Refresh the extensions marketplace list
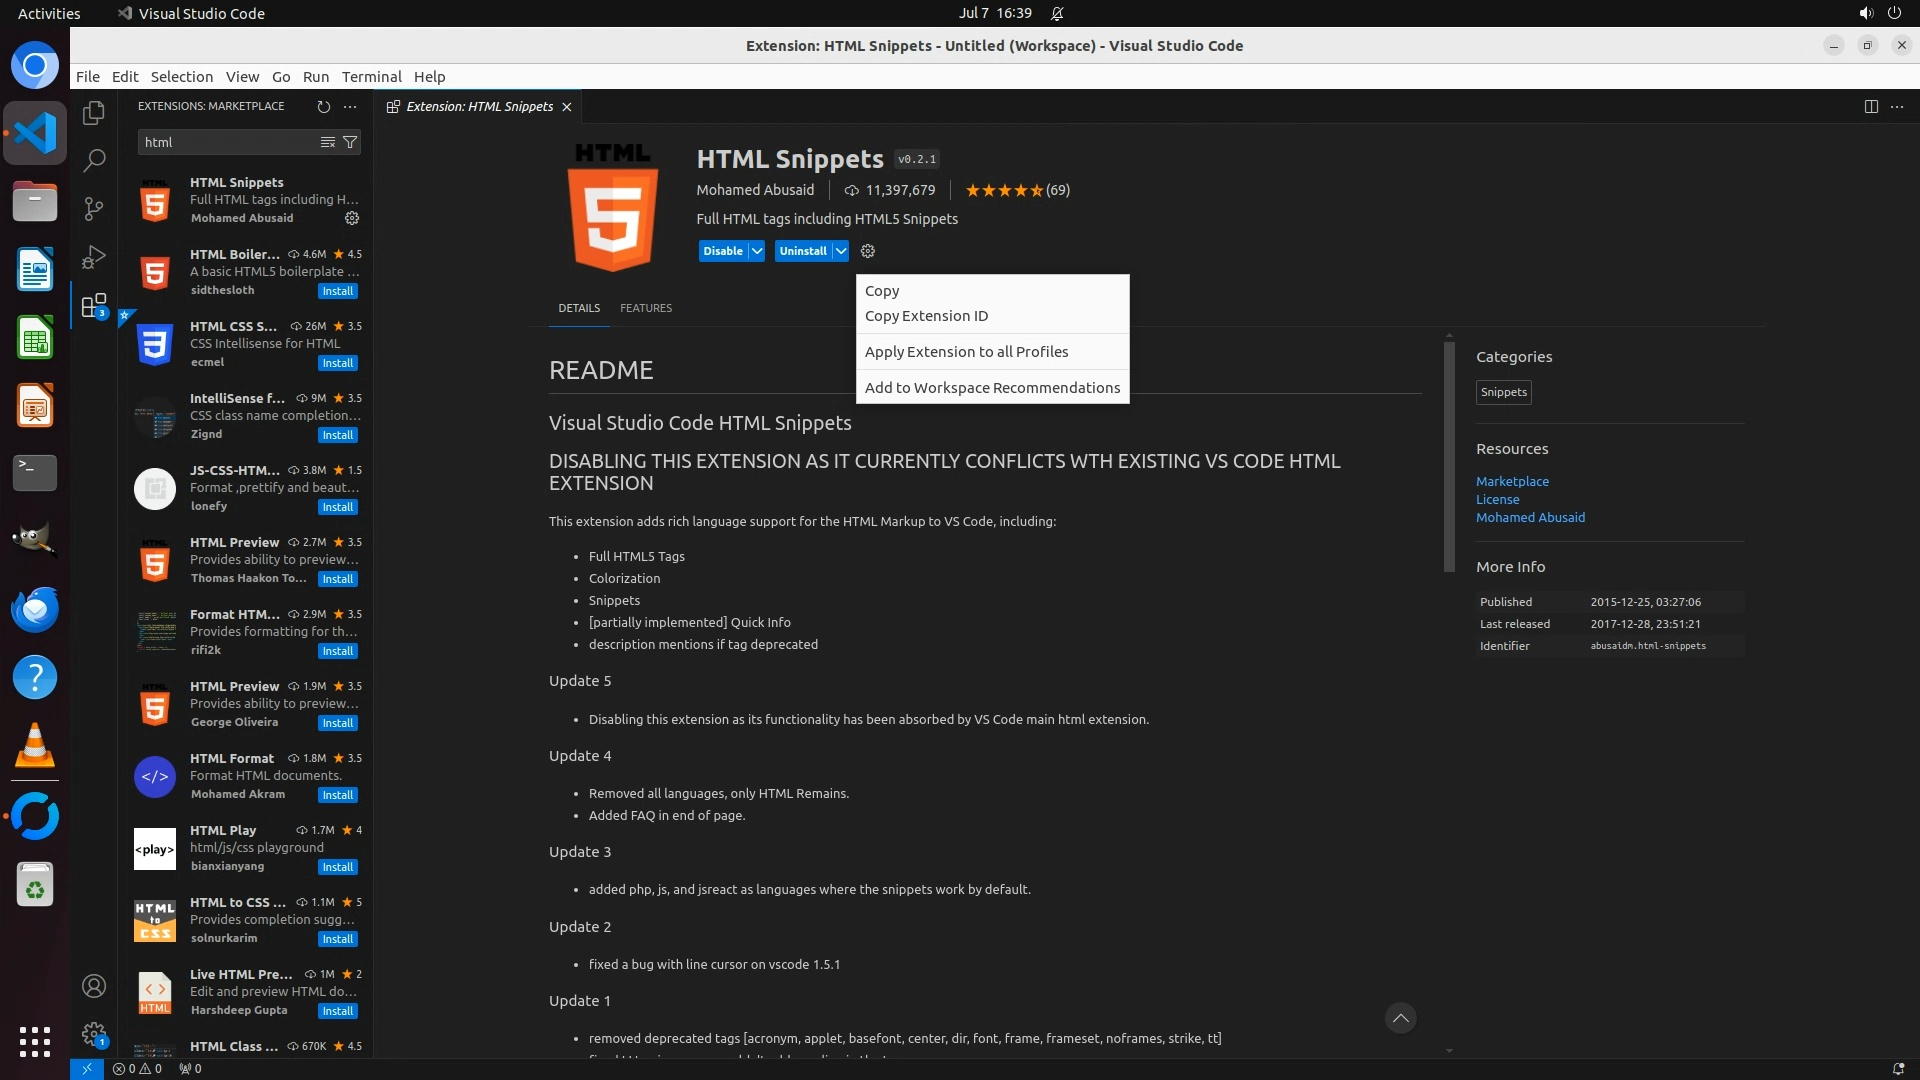 coord(323,106)
